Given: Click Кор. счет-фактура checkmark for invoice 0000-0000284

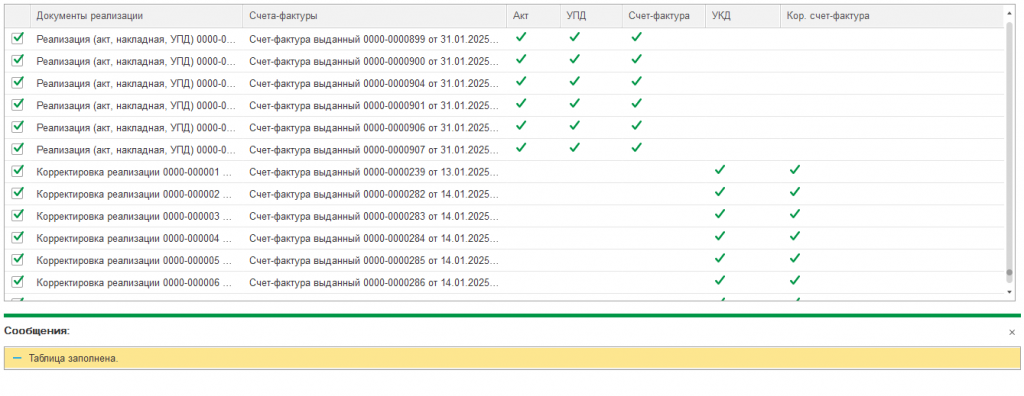Looking at the screenshot, I should (794, 236).
